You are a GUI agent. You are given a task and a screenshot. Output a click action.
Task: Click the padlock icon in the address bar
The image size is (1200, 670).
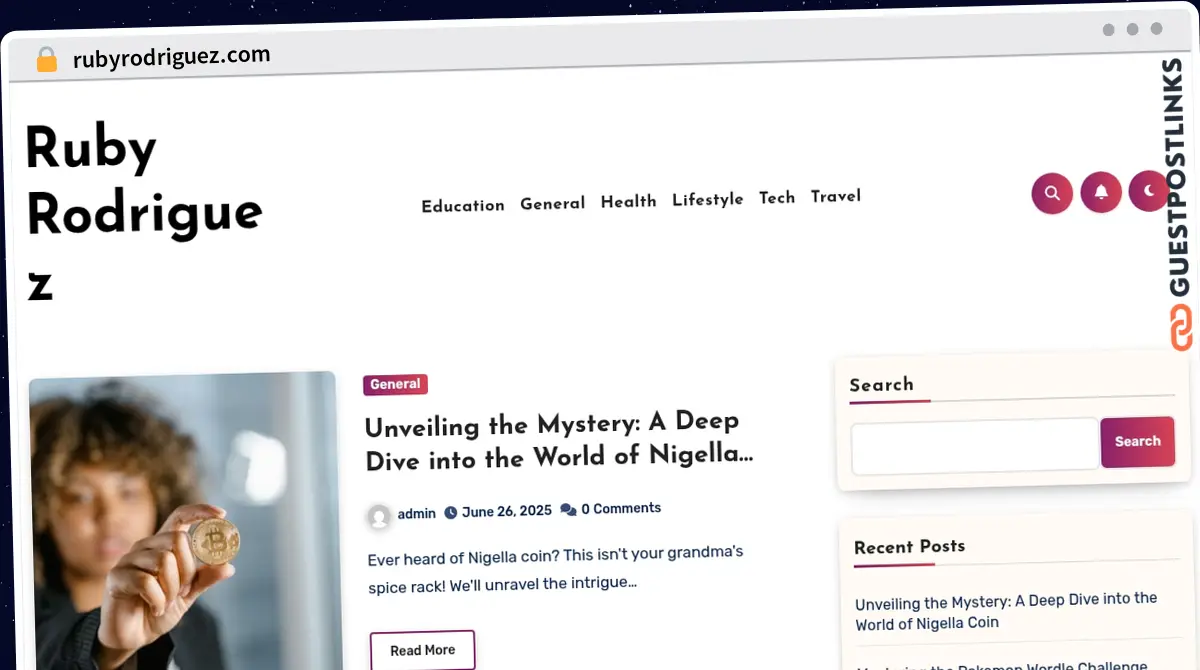tap(46, 58)
